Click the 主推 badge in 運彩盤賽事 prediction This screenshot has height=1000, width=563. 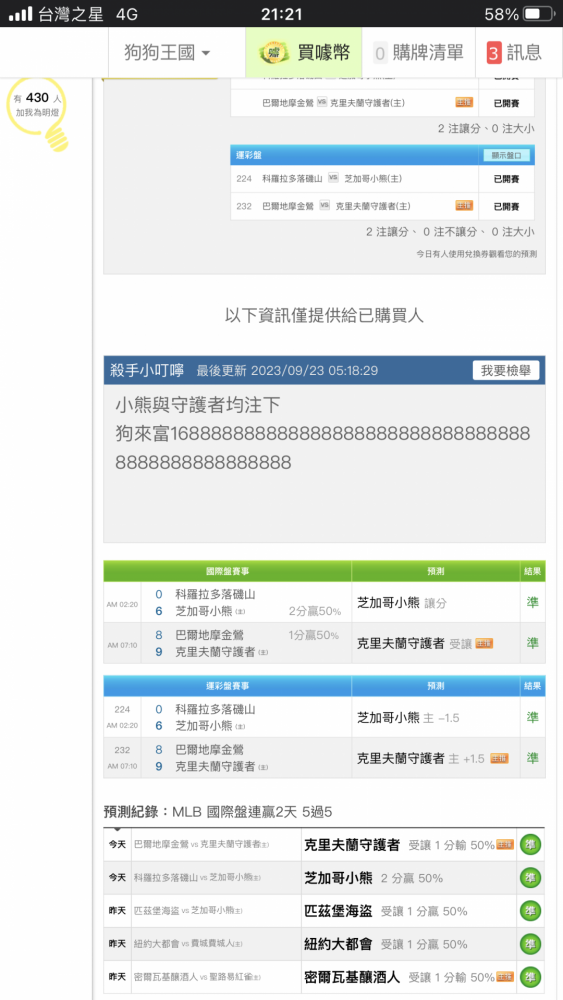point(499,758)
